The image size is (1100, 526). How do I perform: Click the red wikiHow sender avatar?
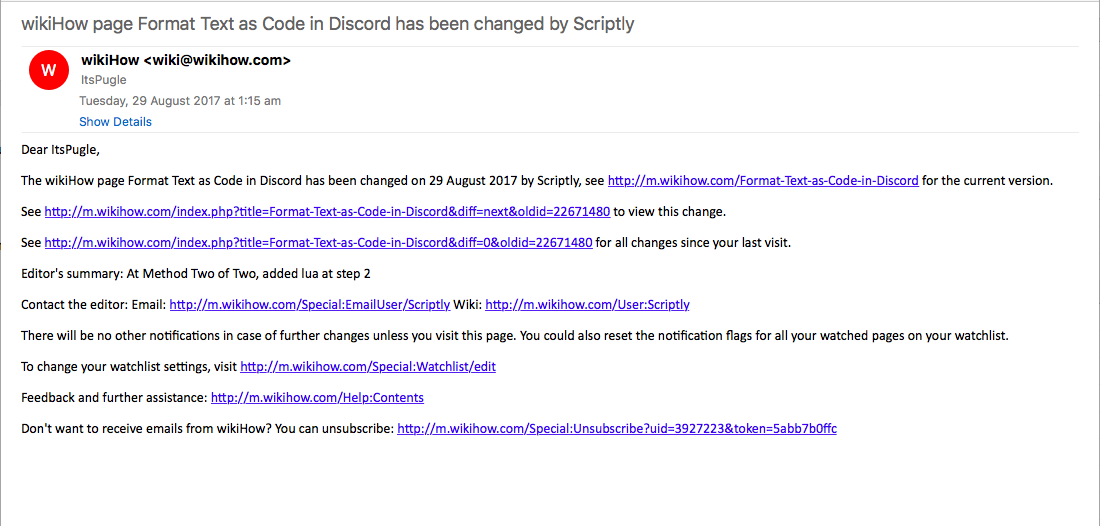(x=48, y=70)
